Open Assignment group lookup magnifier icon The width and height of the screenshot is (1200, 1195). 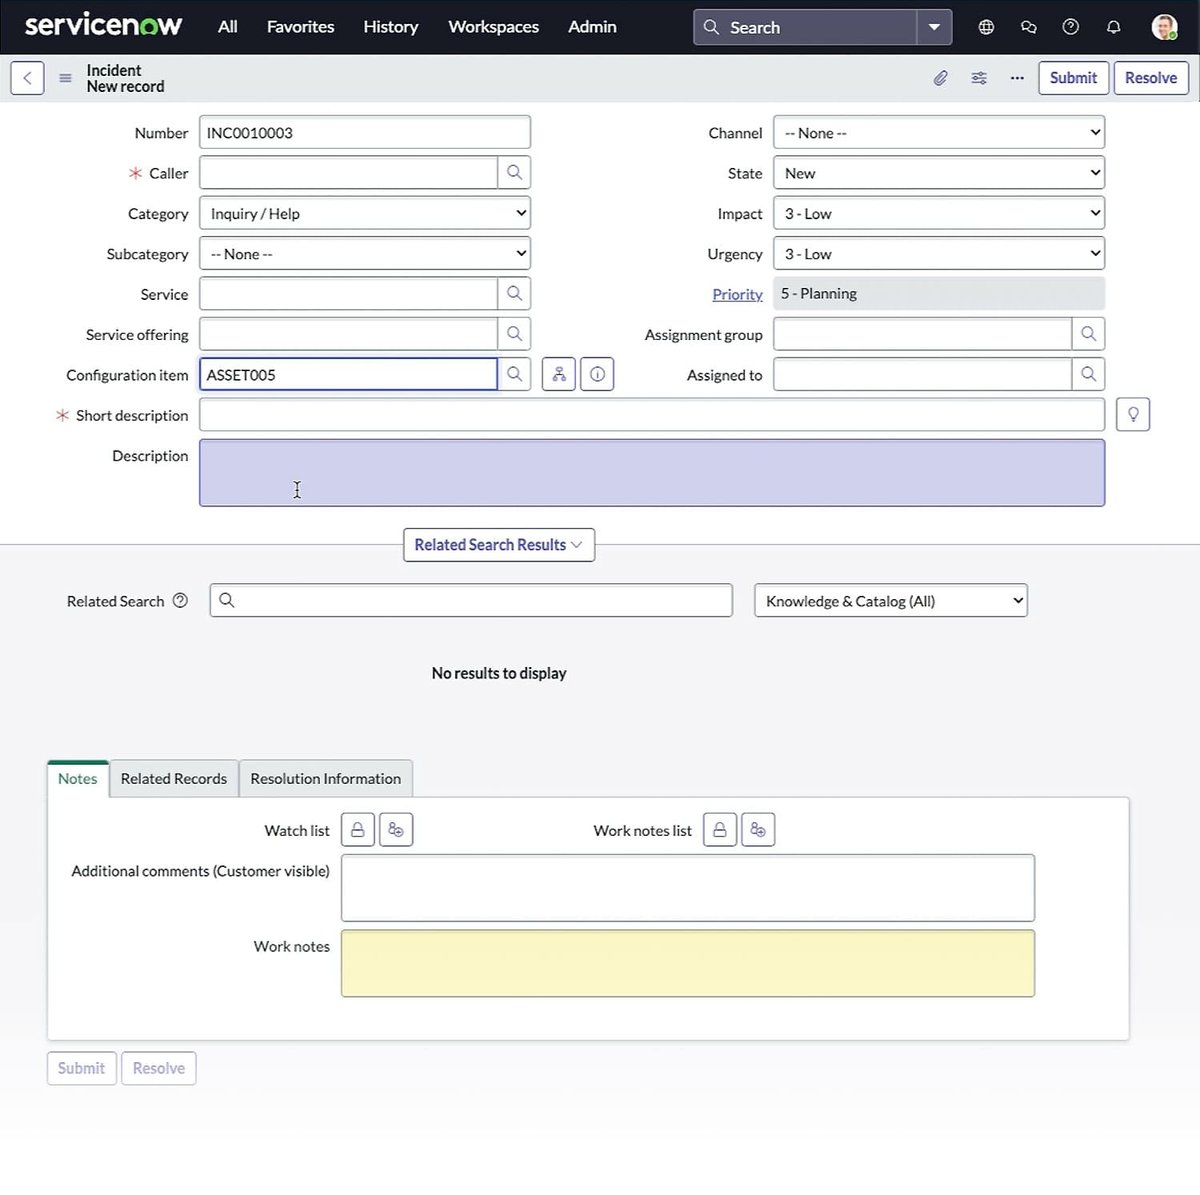point(1088,334)
